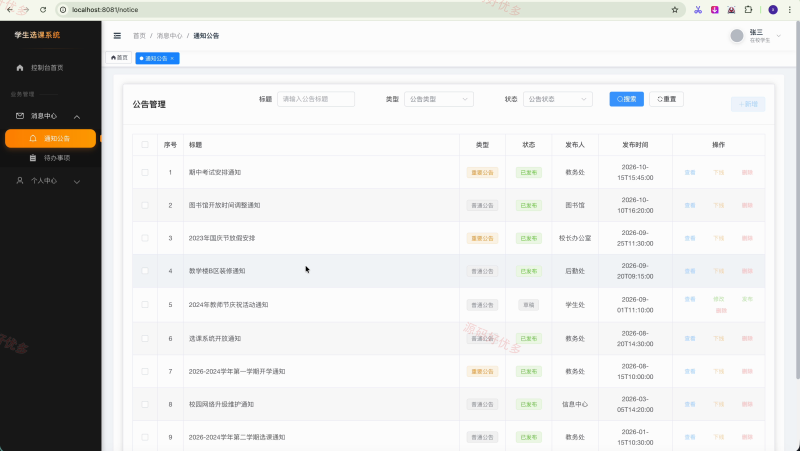Screen dimensions: 800x451
Task: Click the 新增 button
Action: point(748,104)
